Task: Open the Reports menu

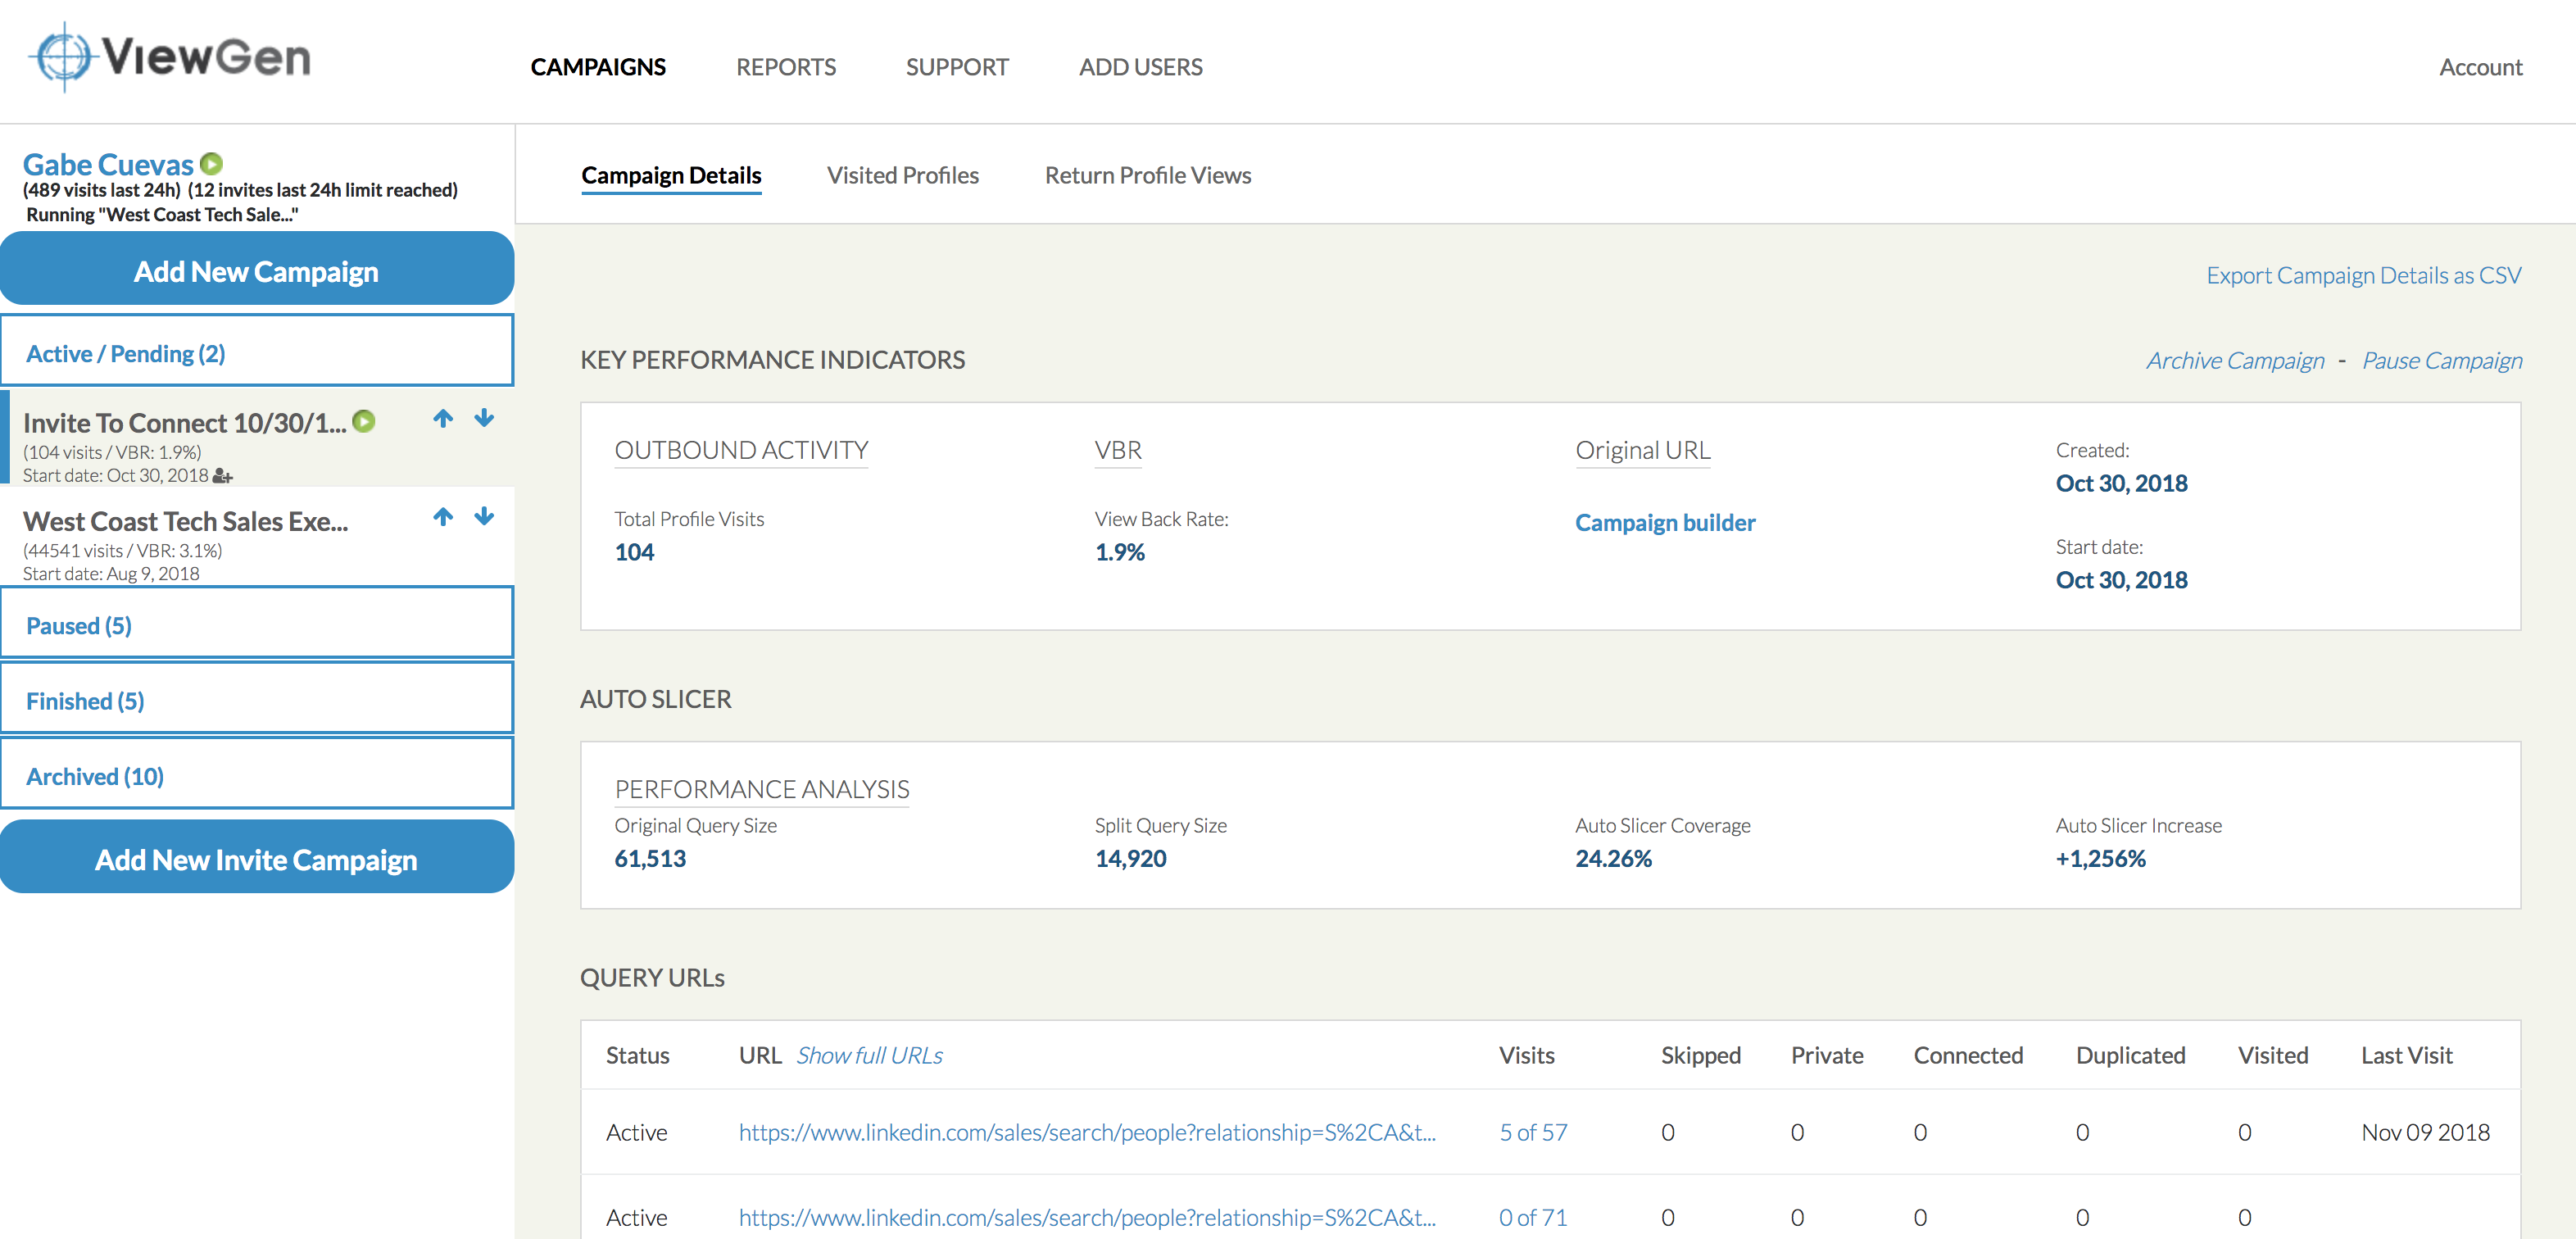Action: click(x=786, y=66)
